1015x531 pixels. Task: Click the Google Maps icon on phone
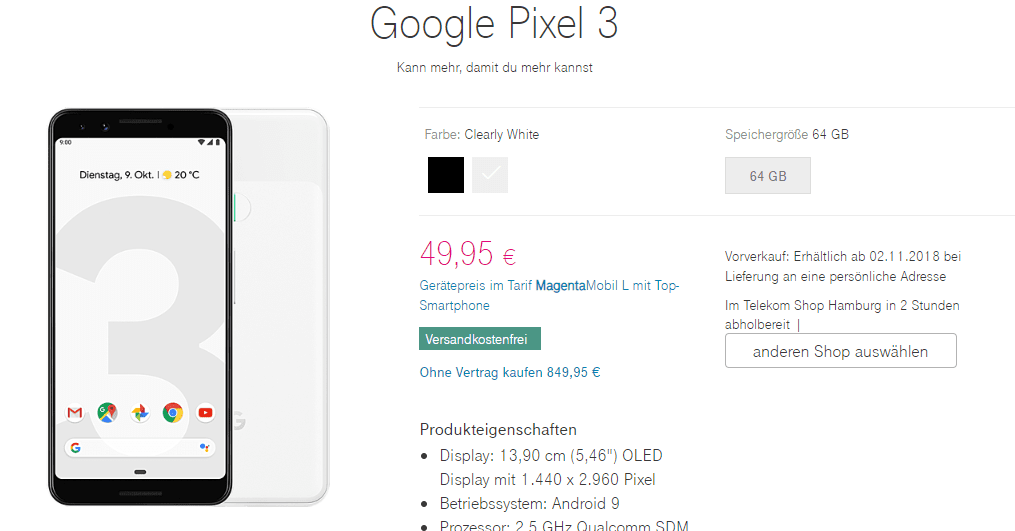coord(107,412)
